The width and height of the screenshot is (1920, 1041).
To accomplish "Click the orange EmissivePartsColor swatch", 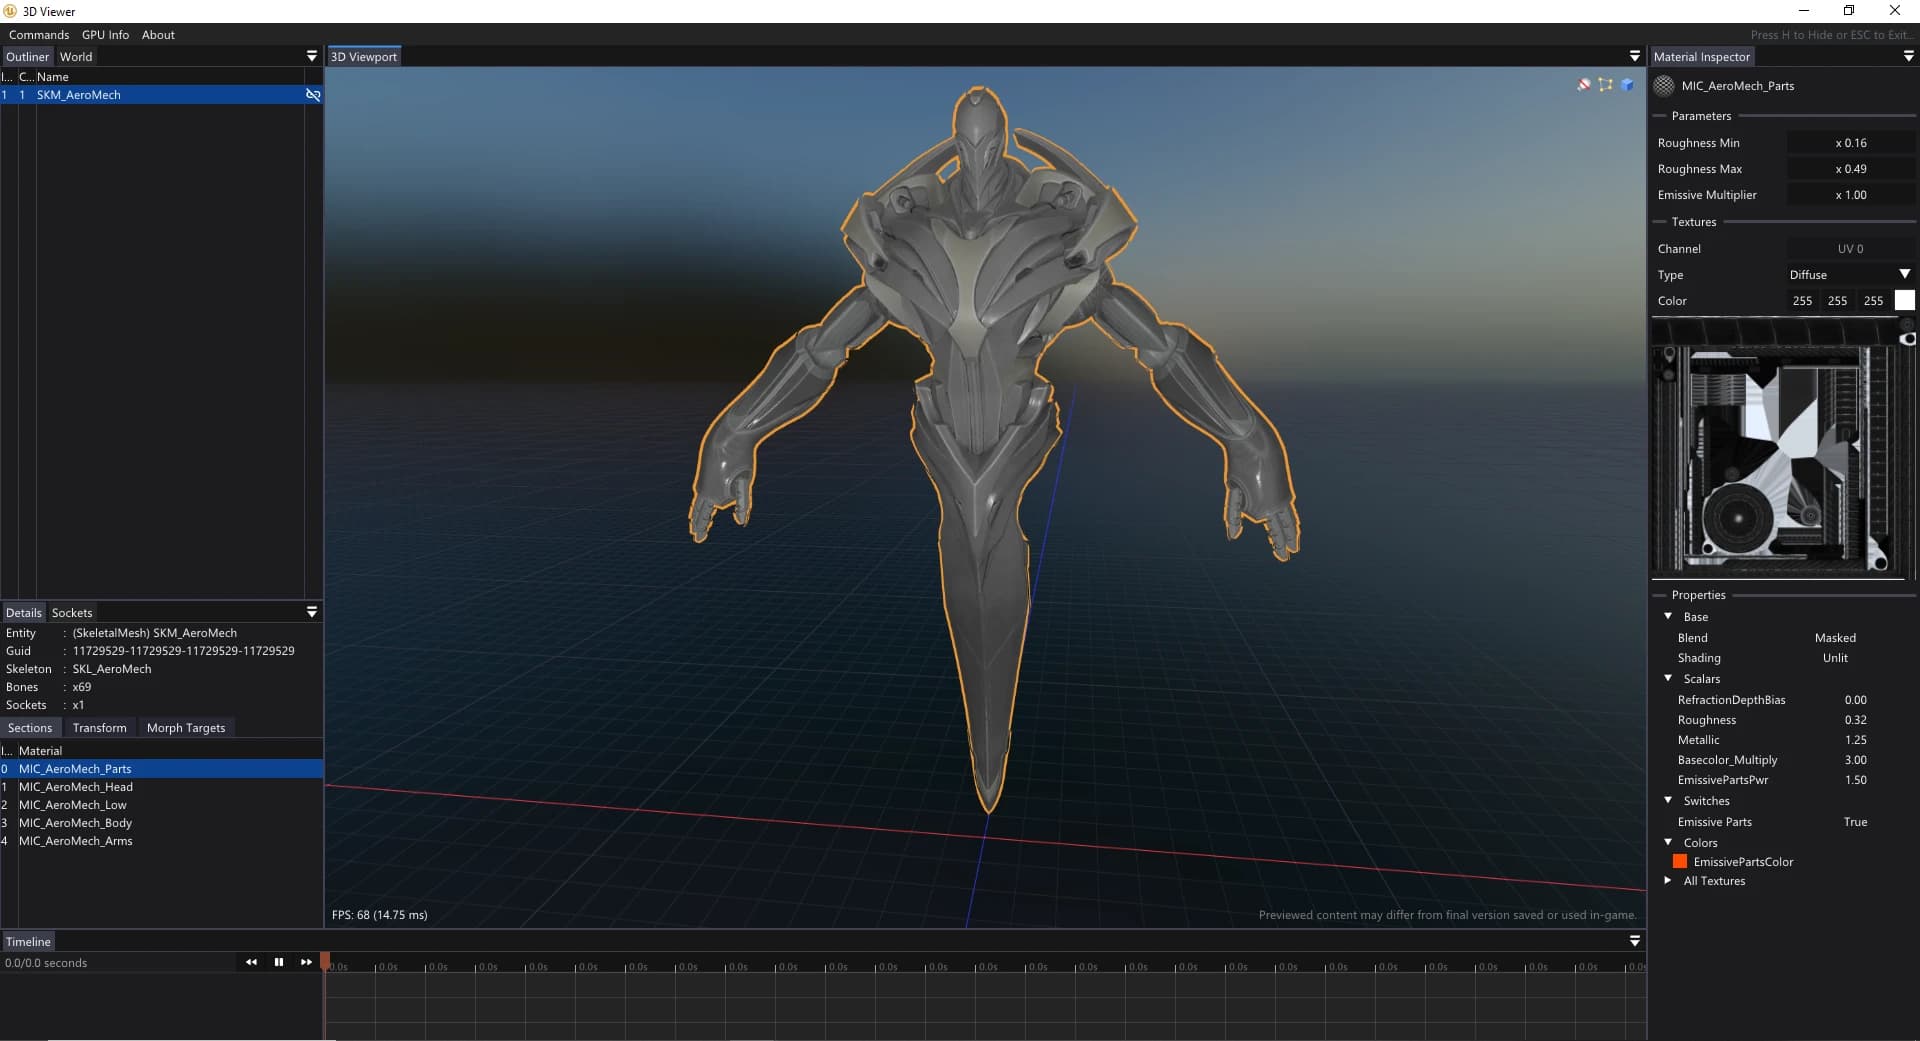I will click(1680, 862).
